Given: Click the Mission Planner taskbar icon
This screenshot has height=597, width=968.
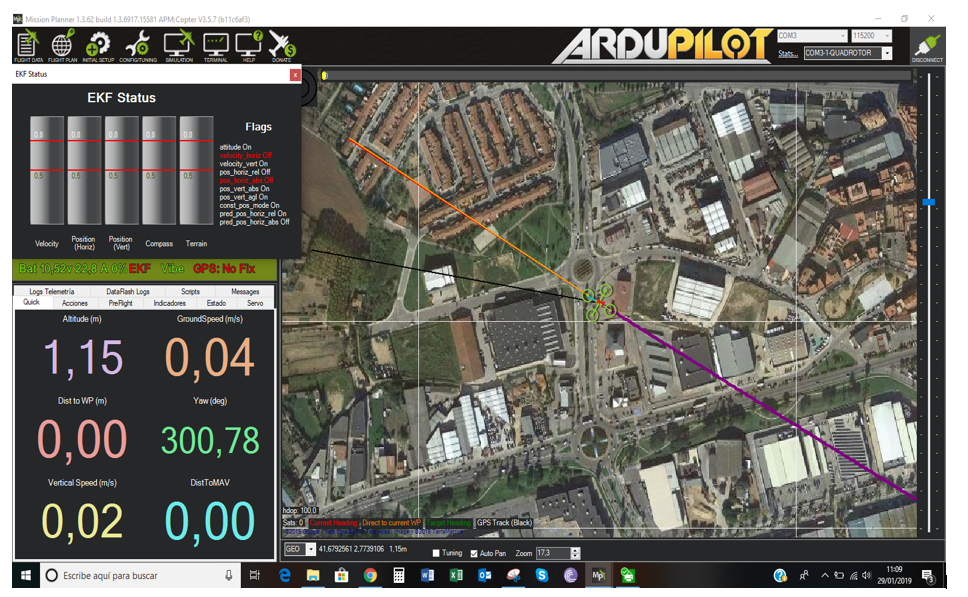Looking at the screenshot, I should (598, 575).
